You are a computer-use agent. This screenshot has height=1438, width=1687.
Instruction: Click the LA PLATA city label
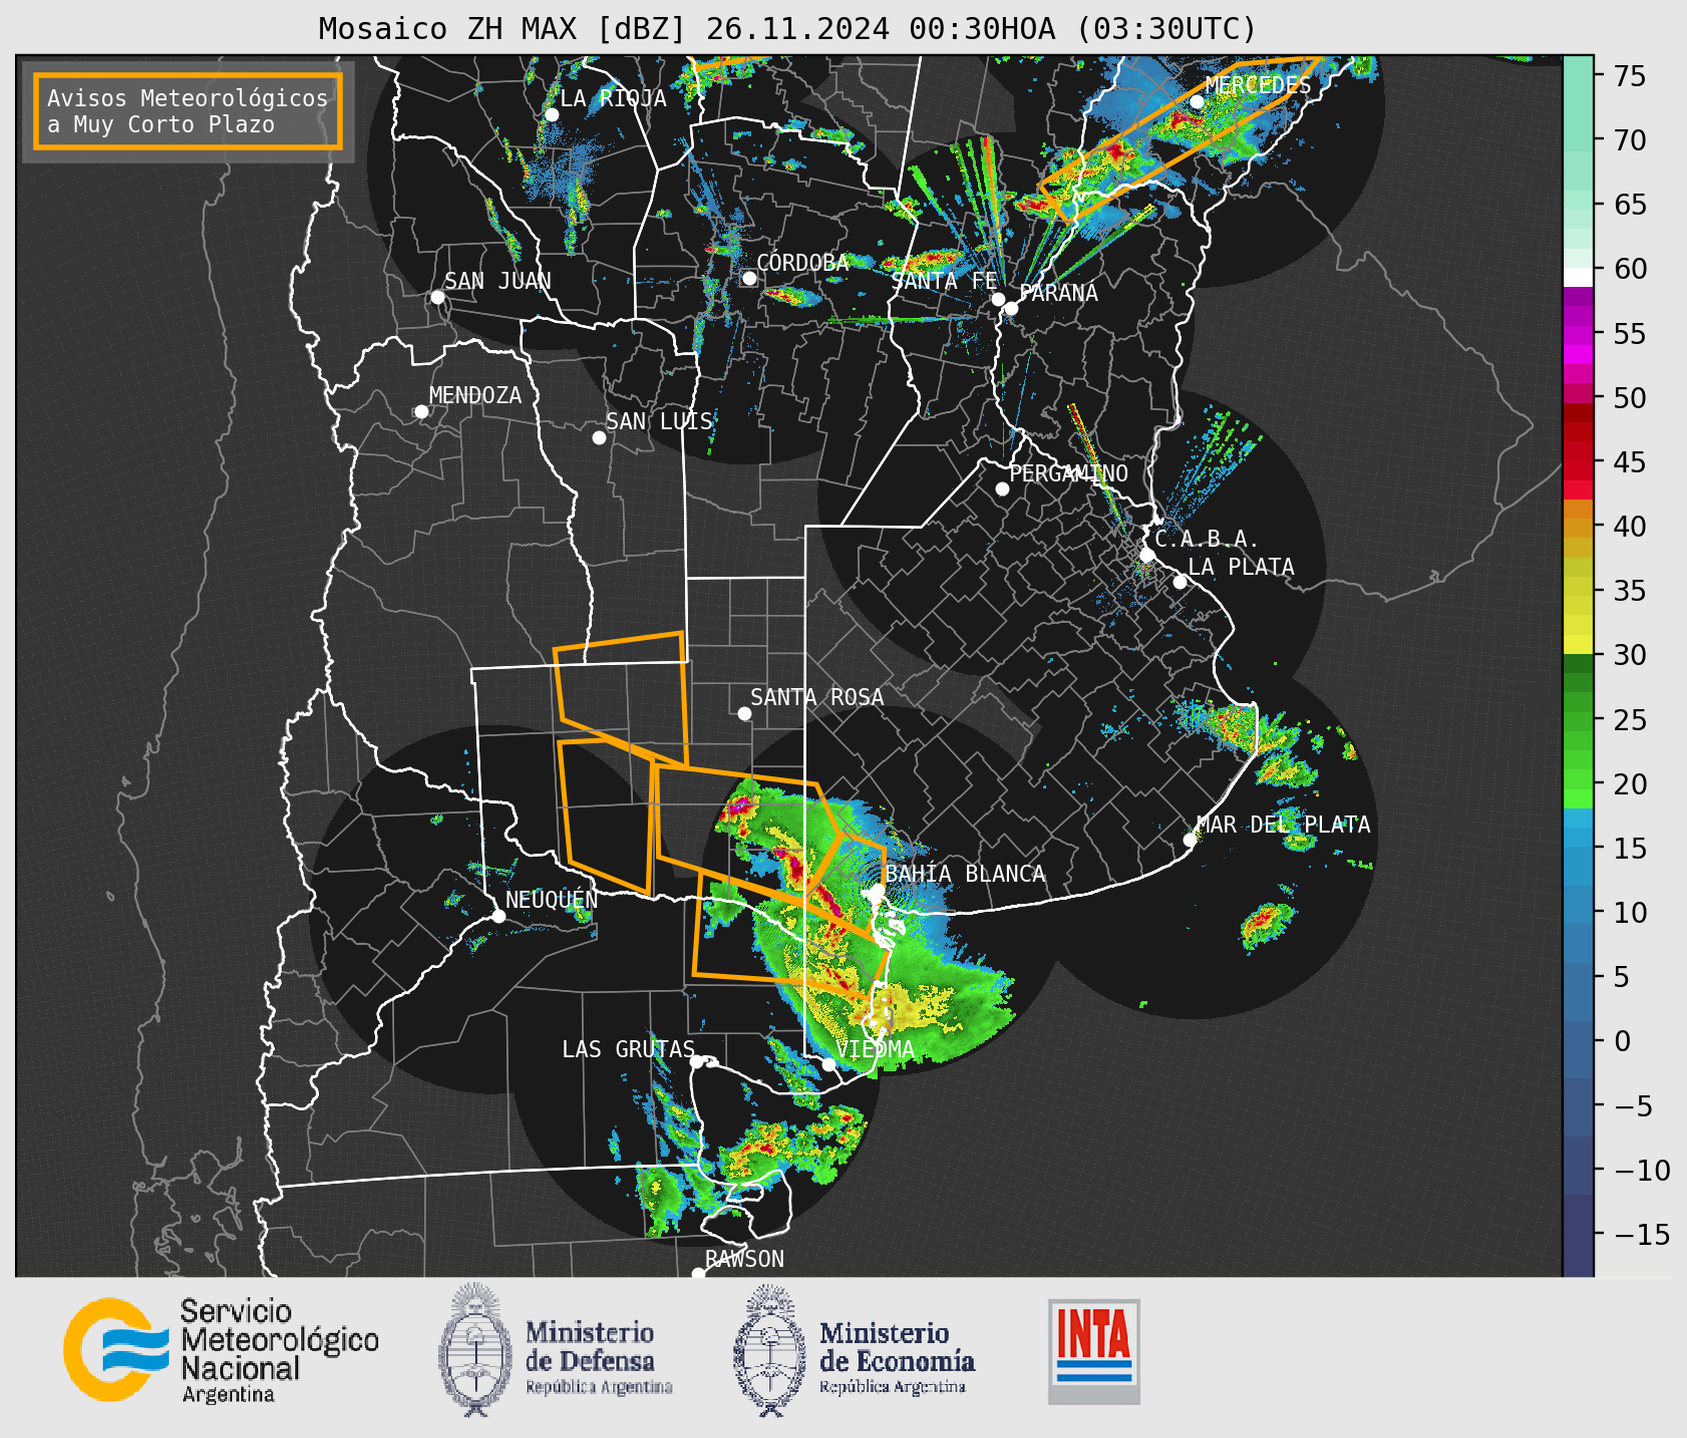[1241, 567]
